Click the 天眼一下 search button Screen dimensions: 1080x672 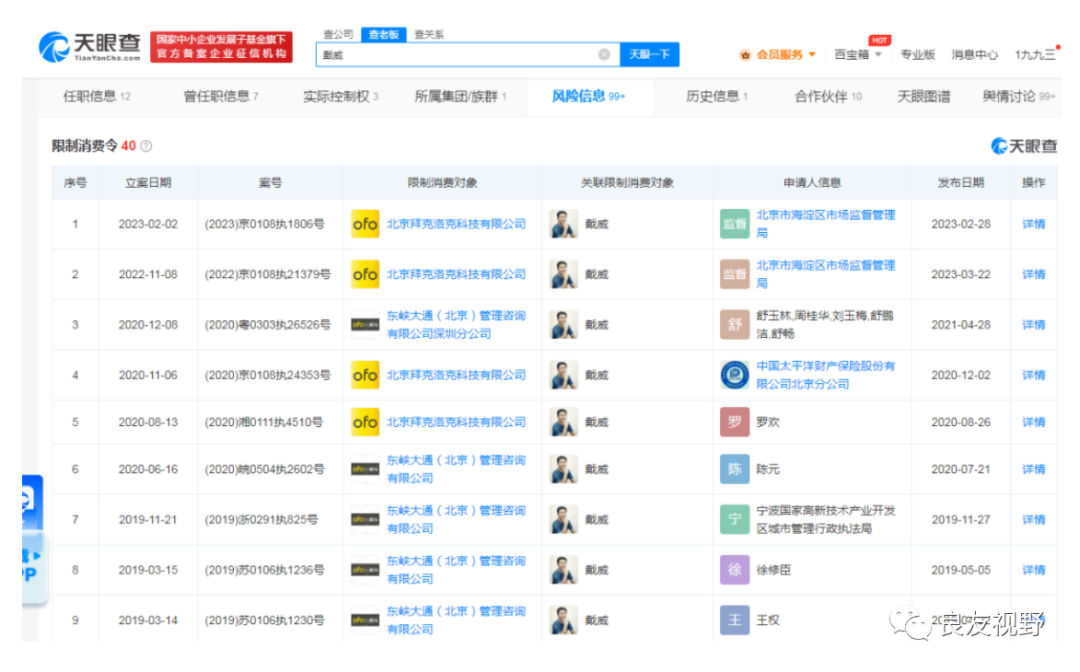650,54
